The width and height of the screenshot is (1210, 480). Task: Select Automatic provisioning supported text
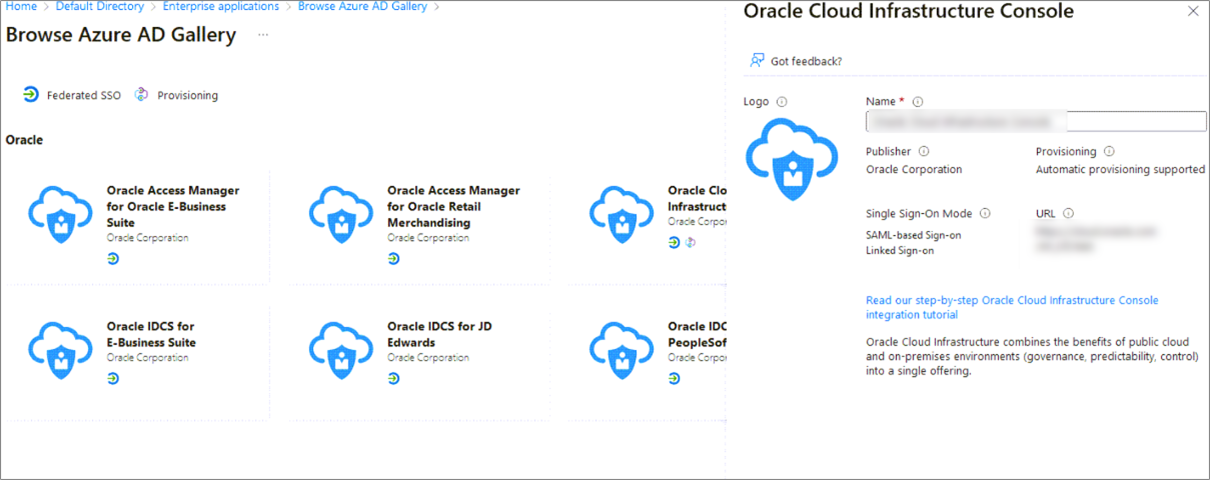pos(1120,169)
